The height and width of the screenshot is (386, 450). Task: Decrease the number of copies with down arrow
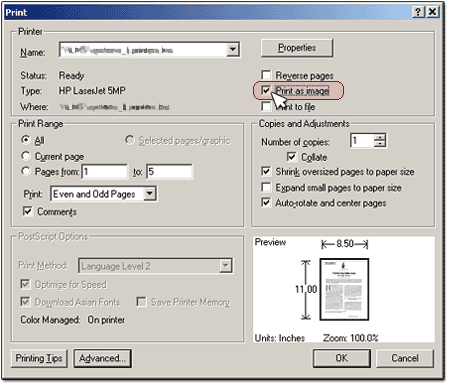(380, 144)
